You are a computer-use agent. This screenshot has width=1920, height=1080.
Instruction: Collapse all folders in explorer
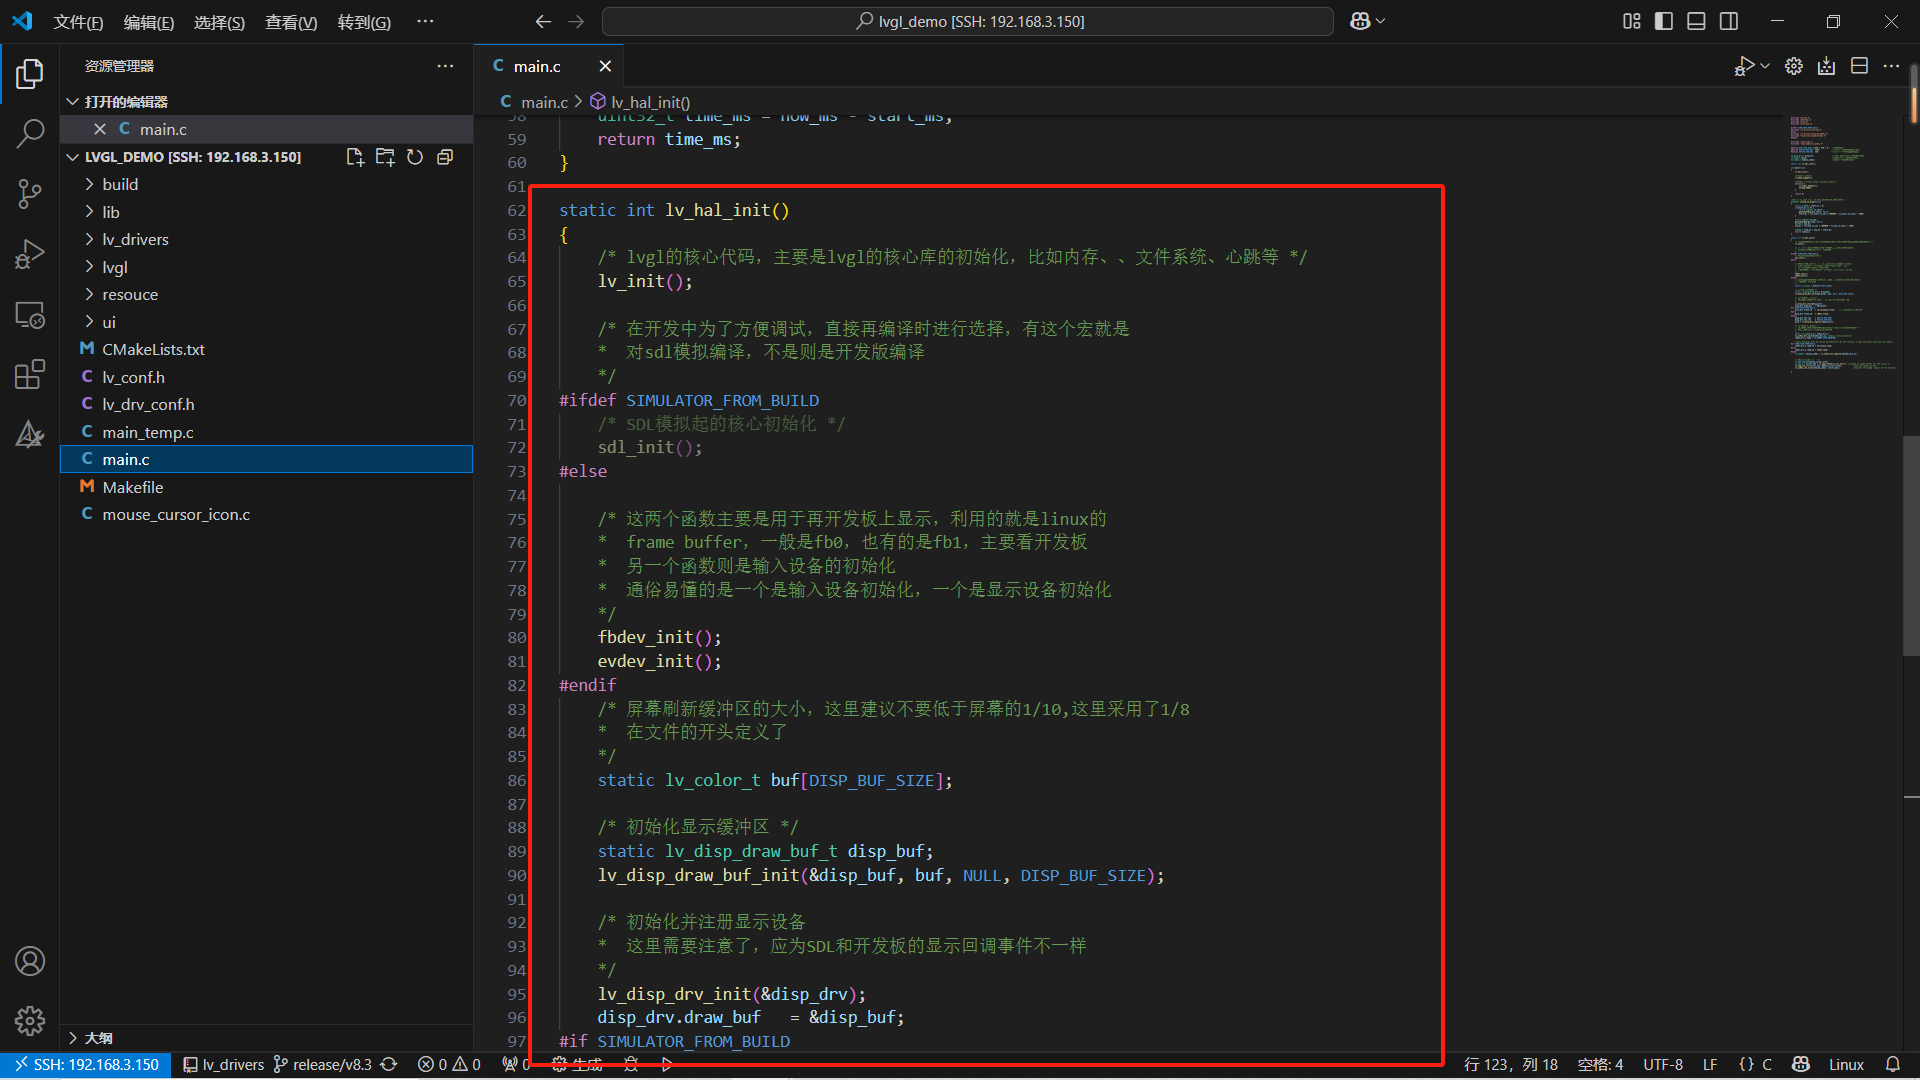pyautogui.click(x=445, y=157)
